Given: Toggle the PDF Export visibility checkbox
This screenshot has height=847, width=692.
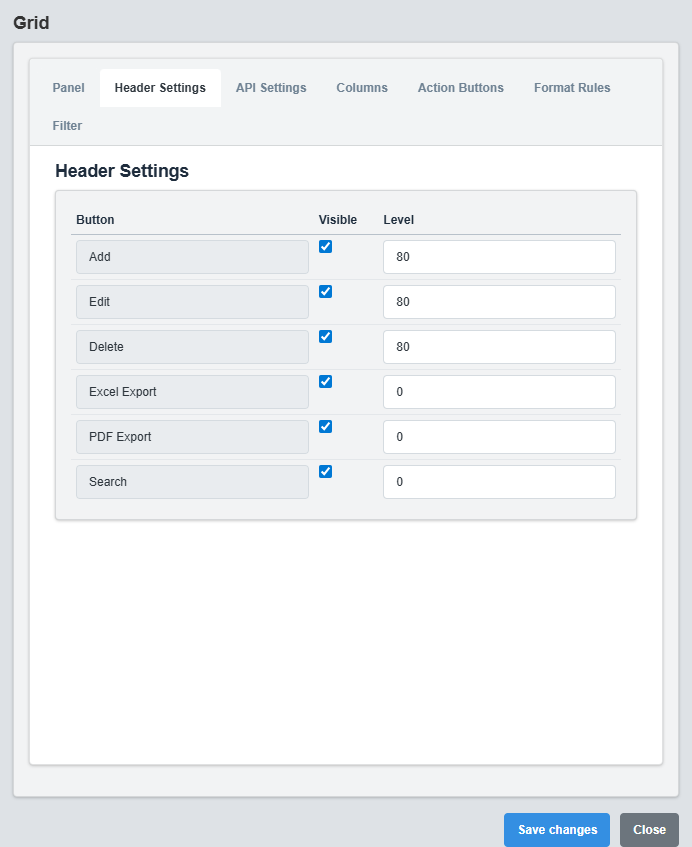Looking at the screenshot, I should coord(325,426).
